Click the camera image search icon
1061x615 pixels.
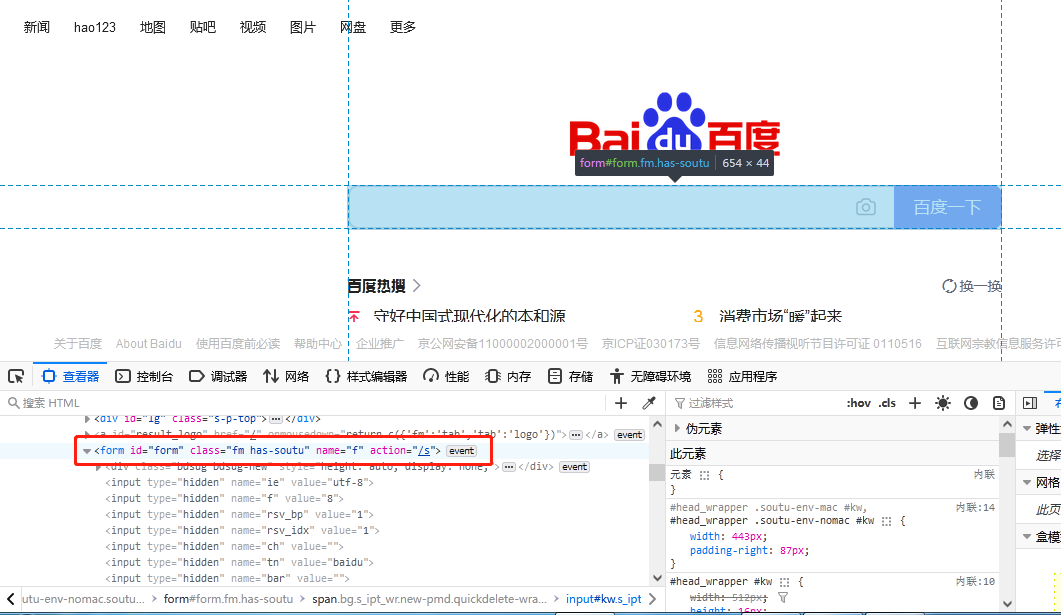pos(865,207)
